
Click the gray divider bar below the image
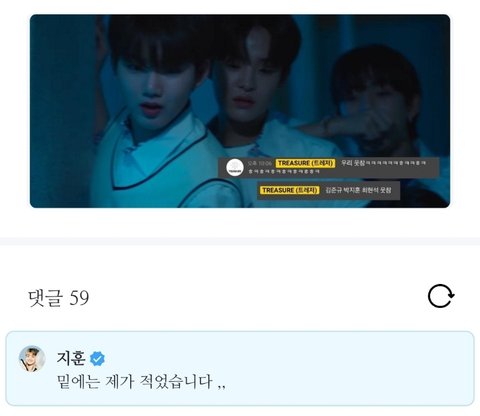point(240,241)
